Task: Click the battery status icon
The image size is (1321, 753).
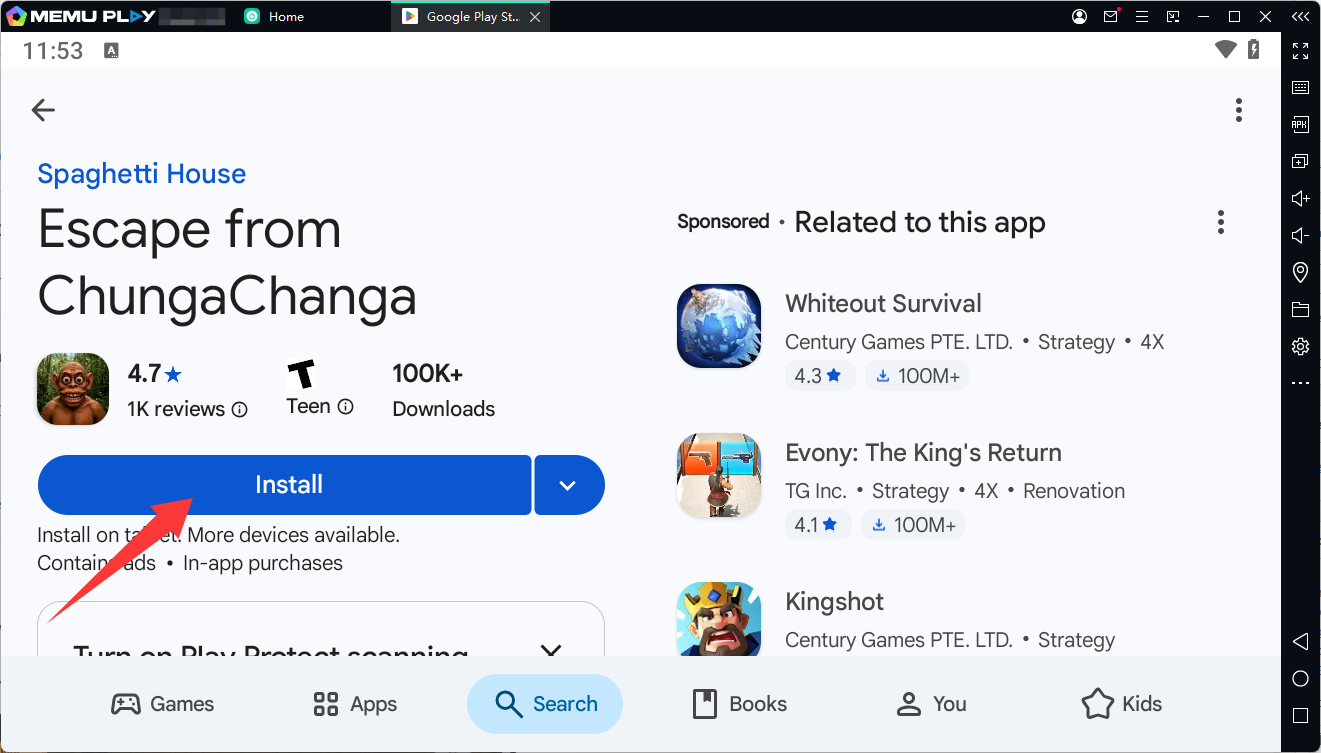Action: coord(1255,50)
